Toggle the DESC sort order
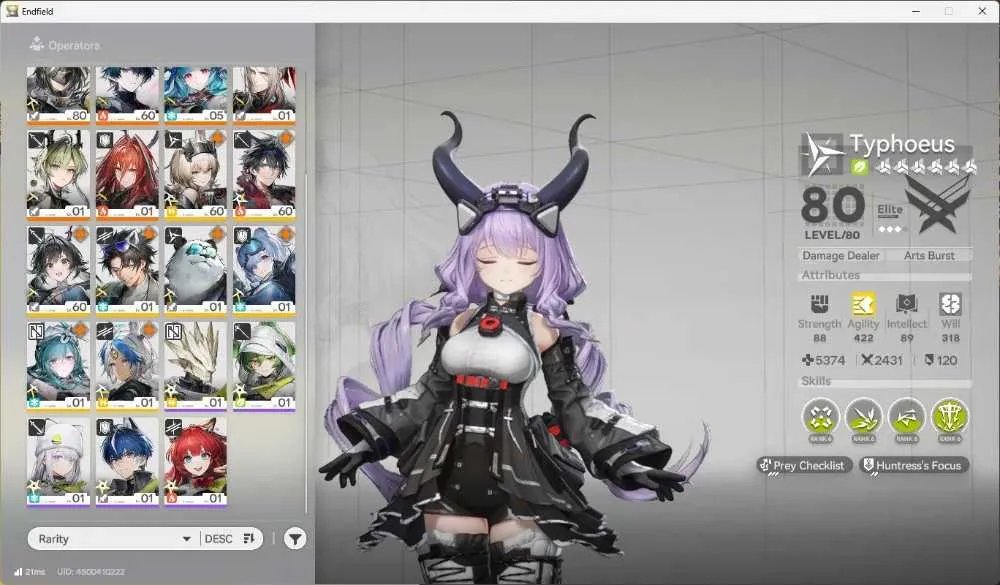 pyautogui.click(x=230, y=538)
